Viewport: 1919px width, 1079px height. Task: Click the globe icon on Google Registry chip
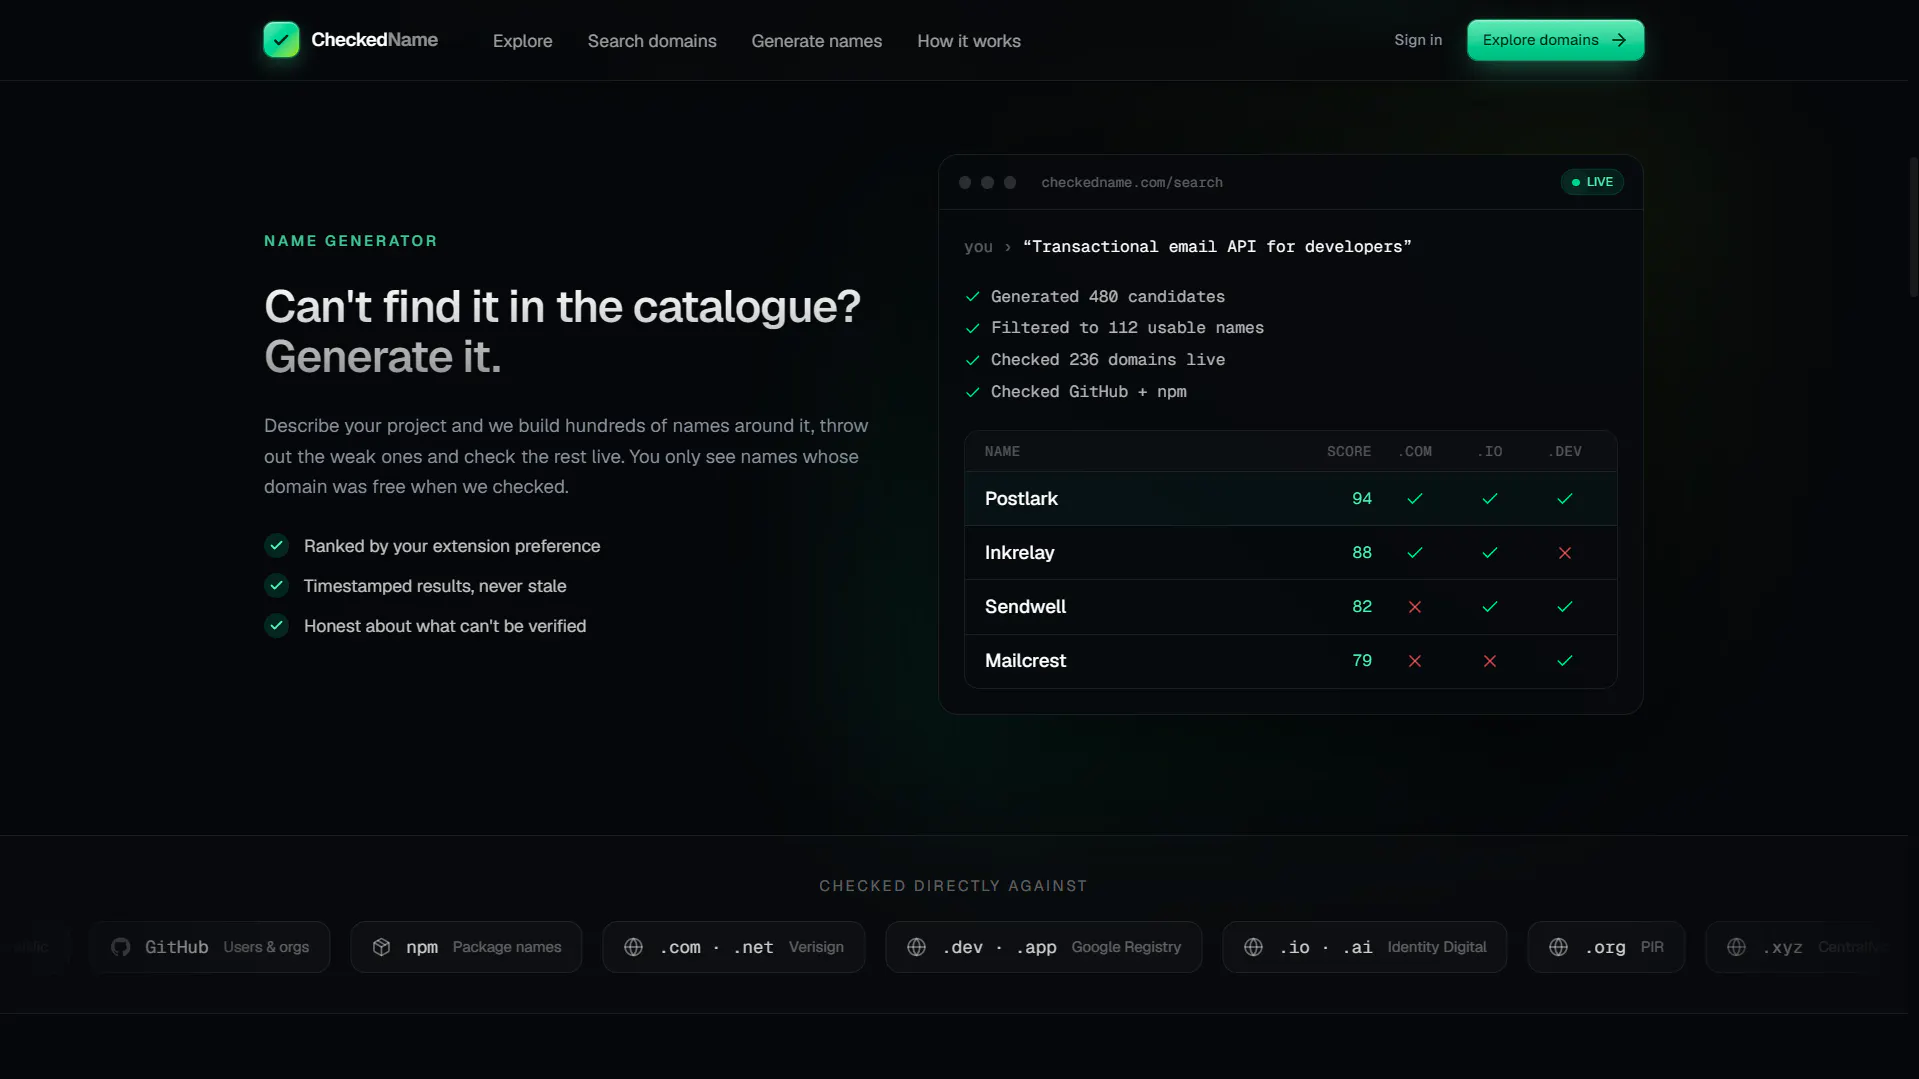916,946
